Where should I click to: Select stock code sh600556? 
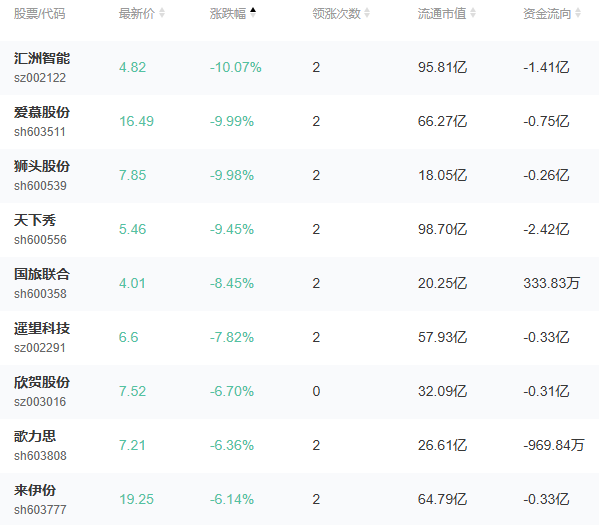(40, 240)
